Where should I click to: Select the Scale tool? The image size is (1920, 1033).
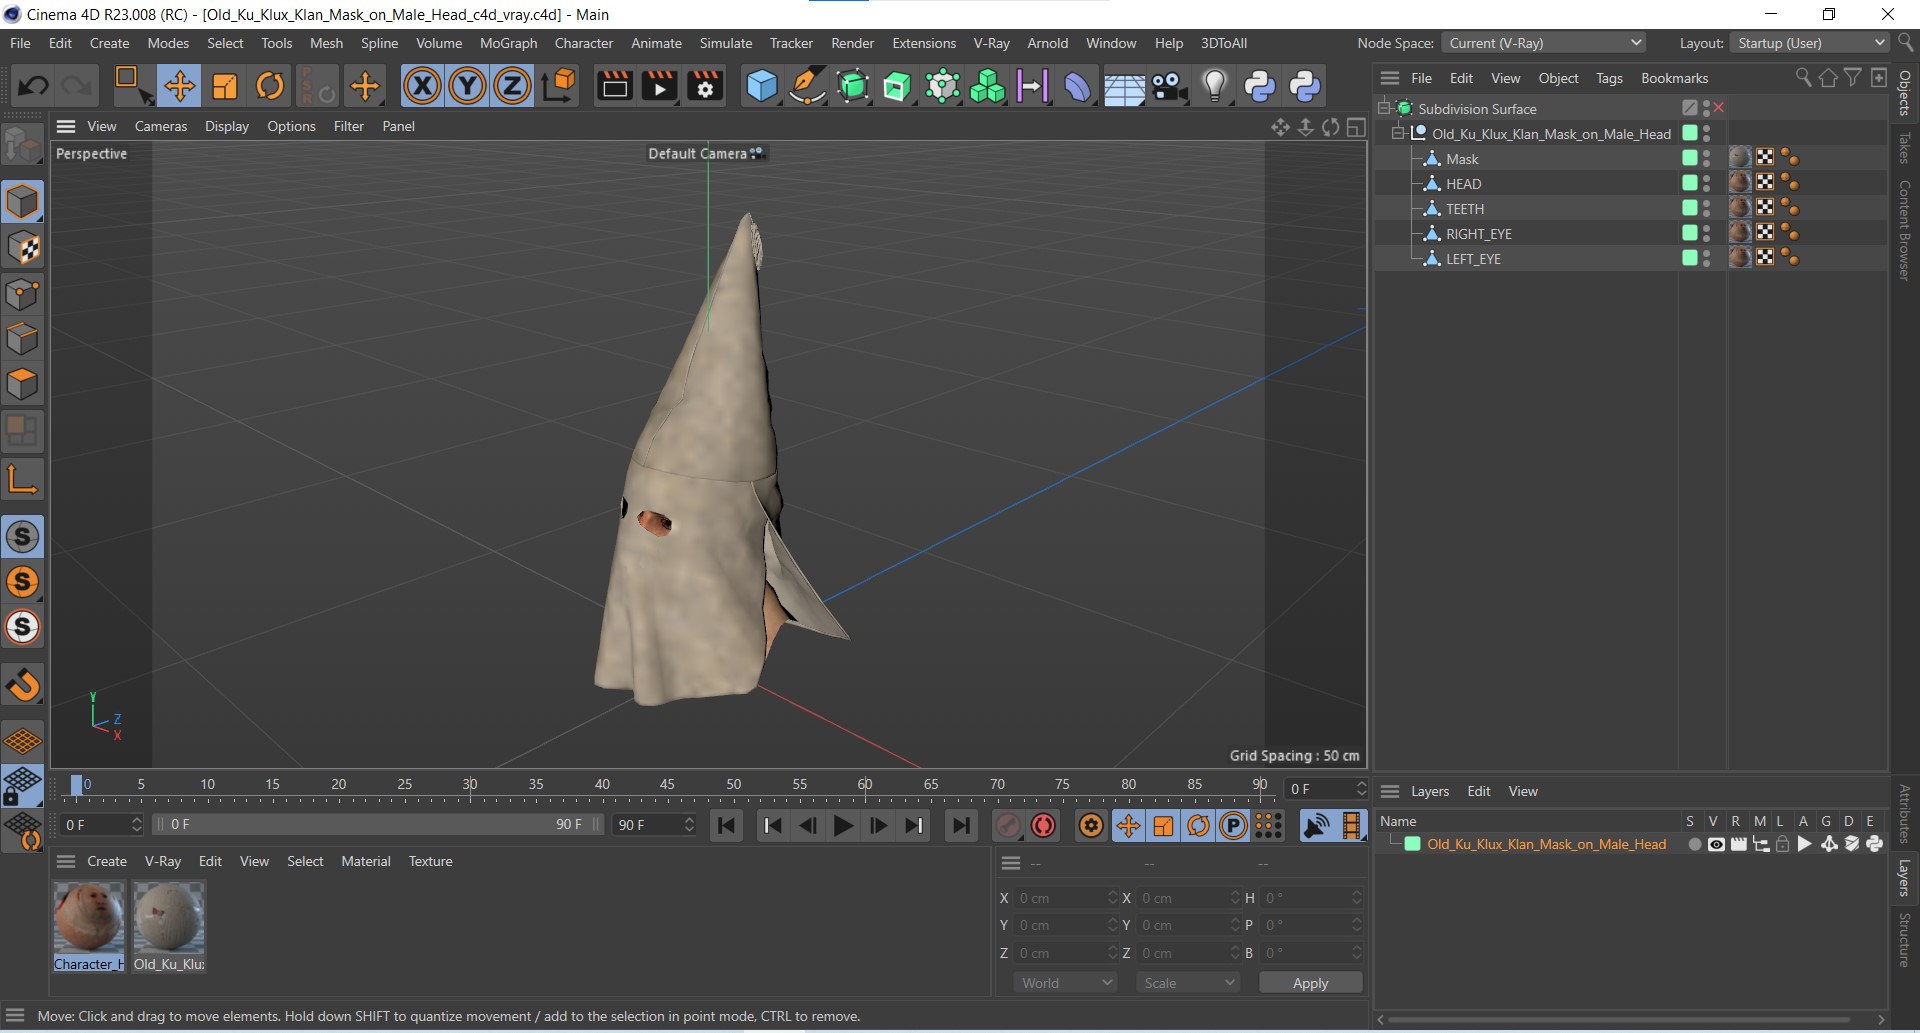click(x=224, y=86)
